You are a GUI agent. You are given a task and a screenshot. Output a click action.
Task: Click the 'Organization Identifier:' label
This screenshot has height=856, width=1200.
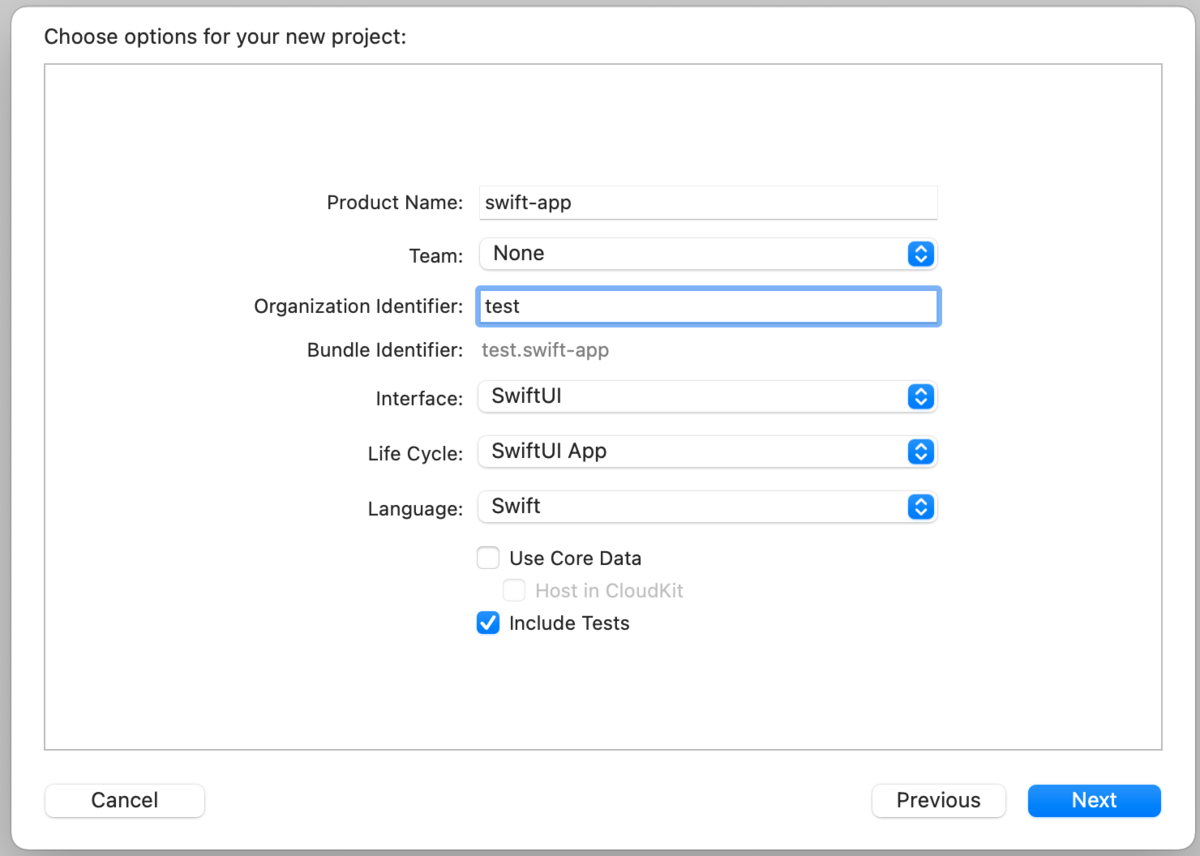[x=358, y=307]
